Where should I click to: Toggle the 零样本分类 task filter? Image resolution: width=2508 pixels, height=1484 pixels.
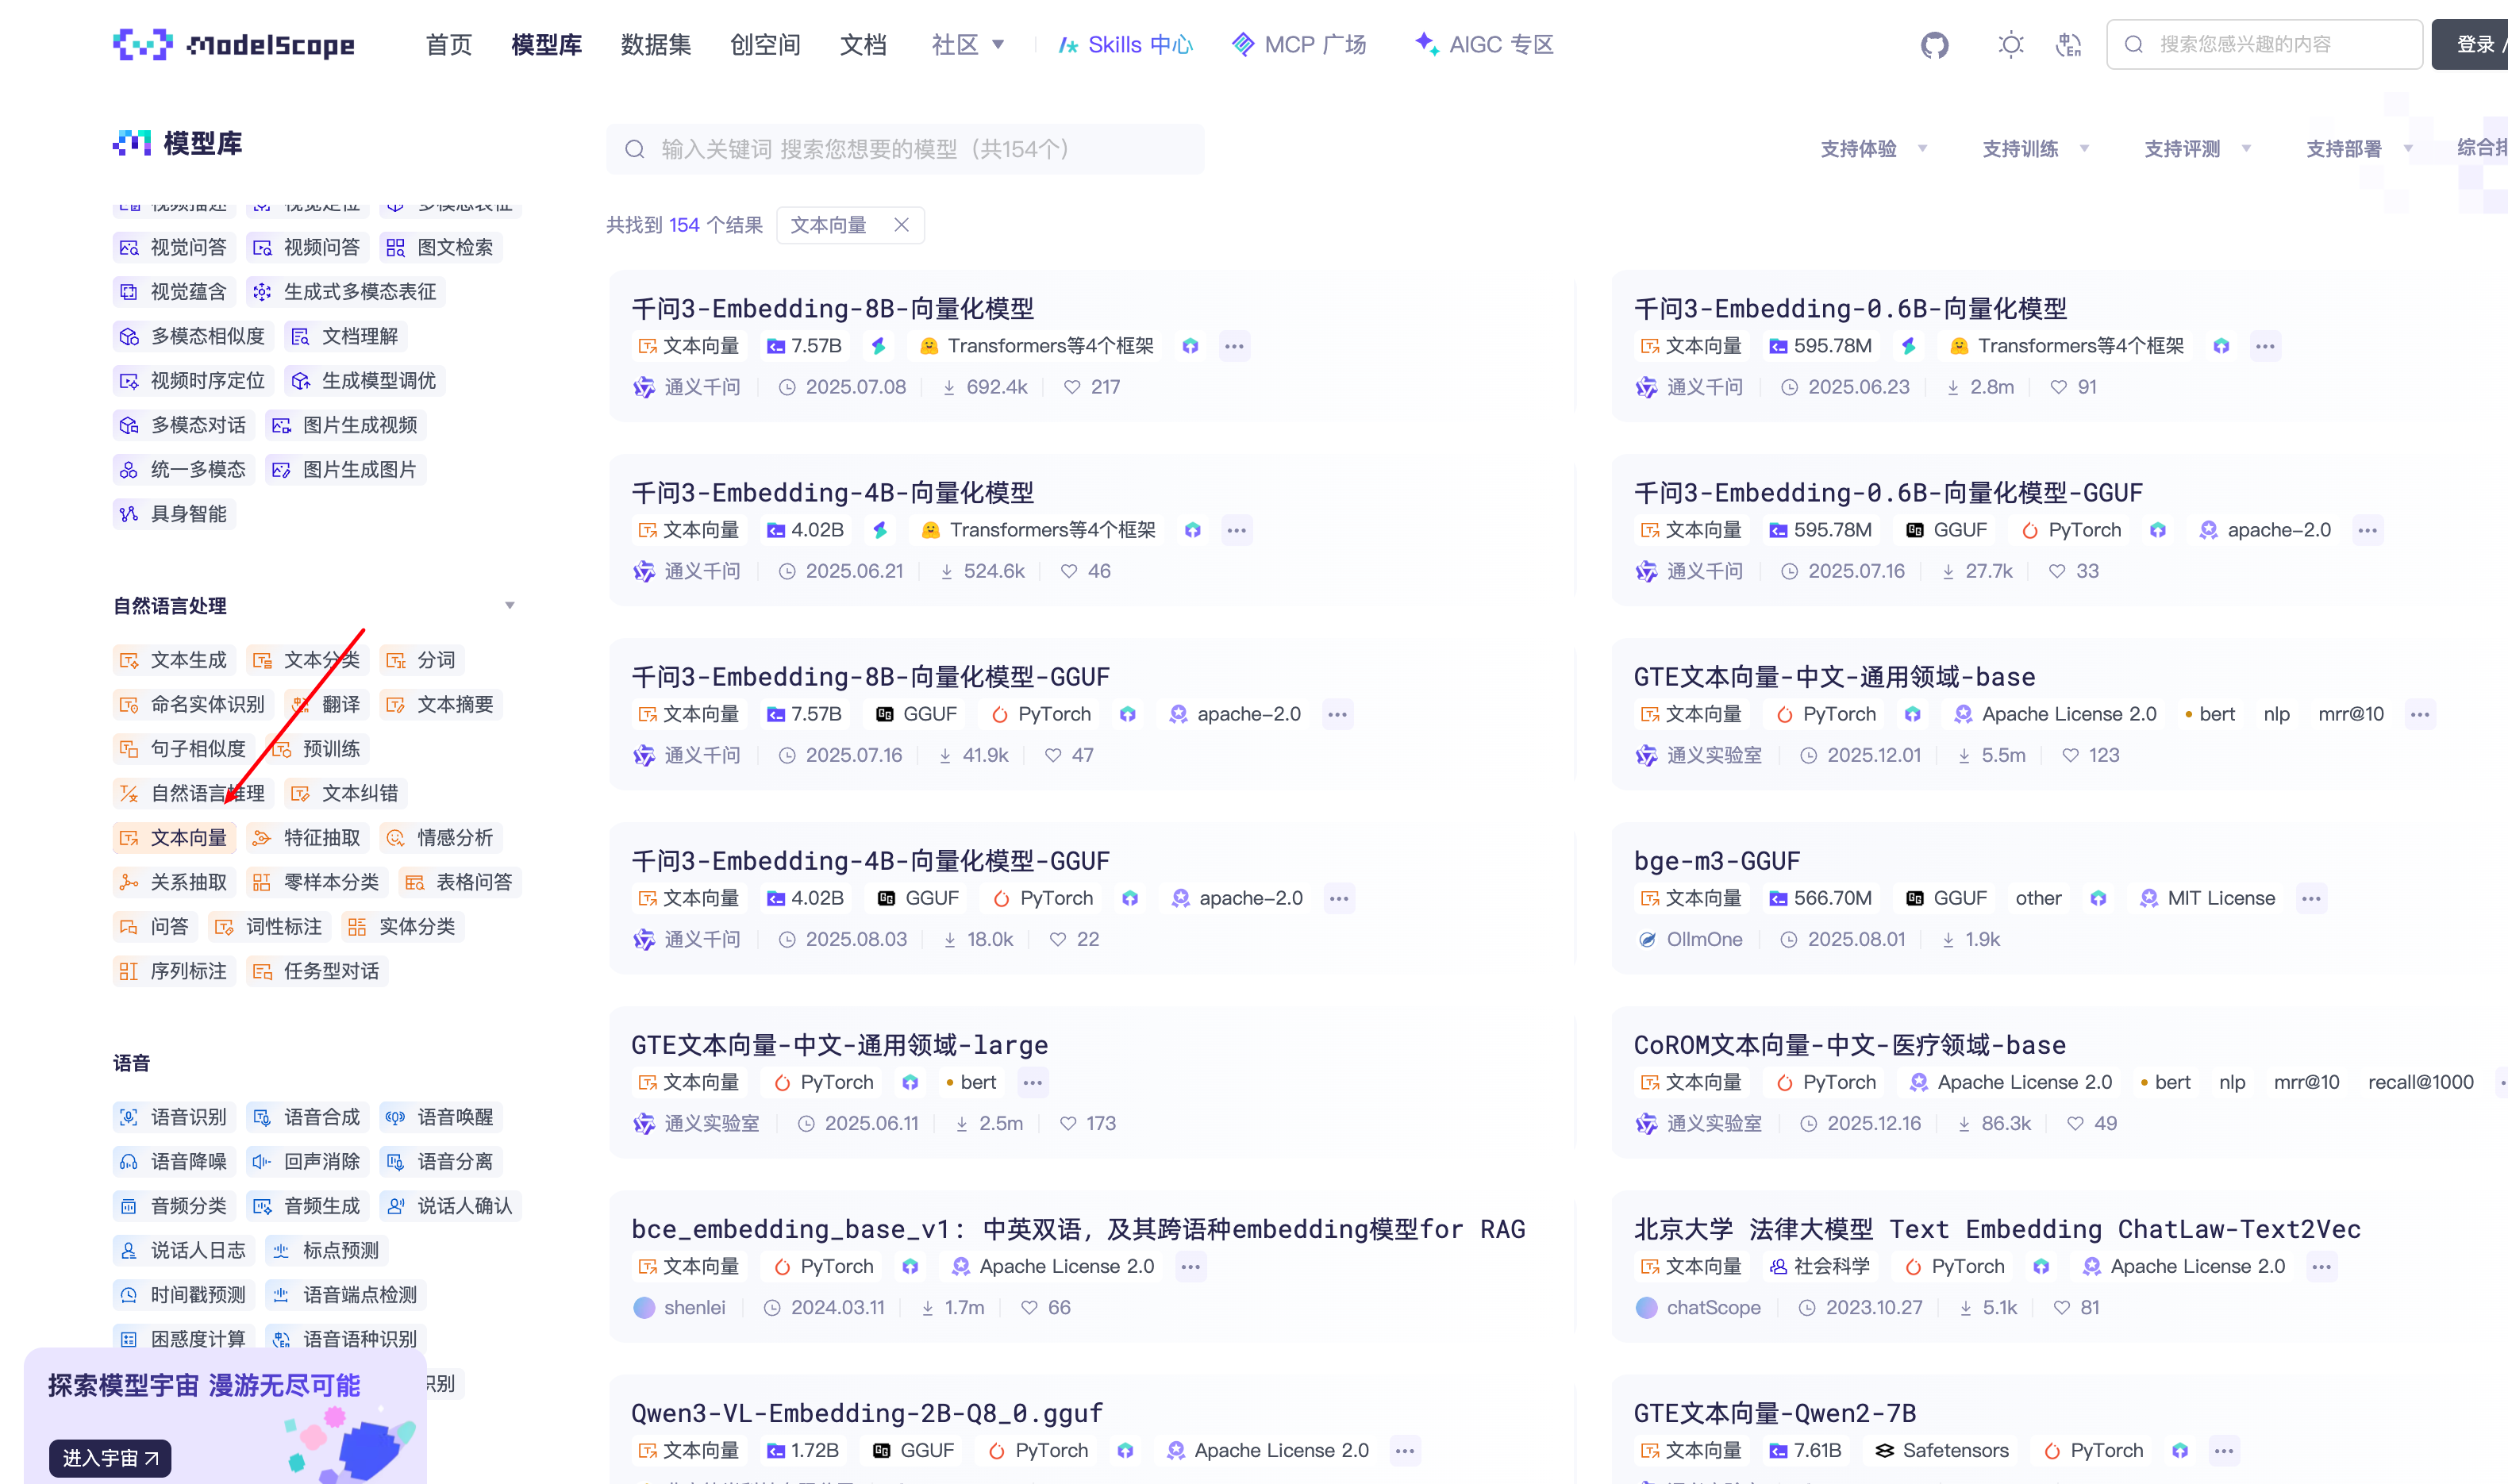click(x=318, y=882)
